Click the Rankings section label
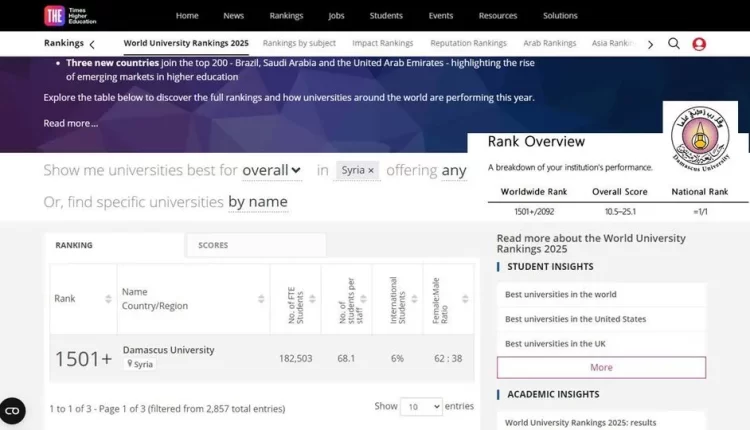750x430 pixels. pos(64,43)
